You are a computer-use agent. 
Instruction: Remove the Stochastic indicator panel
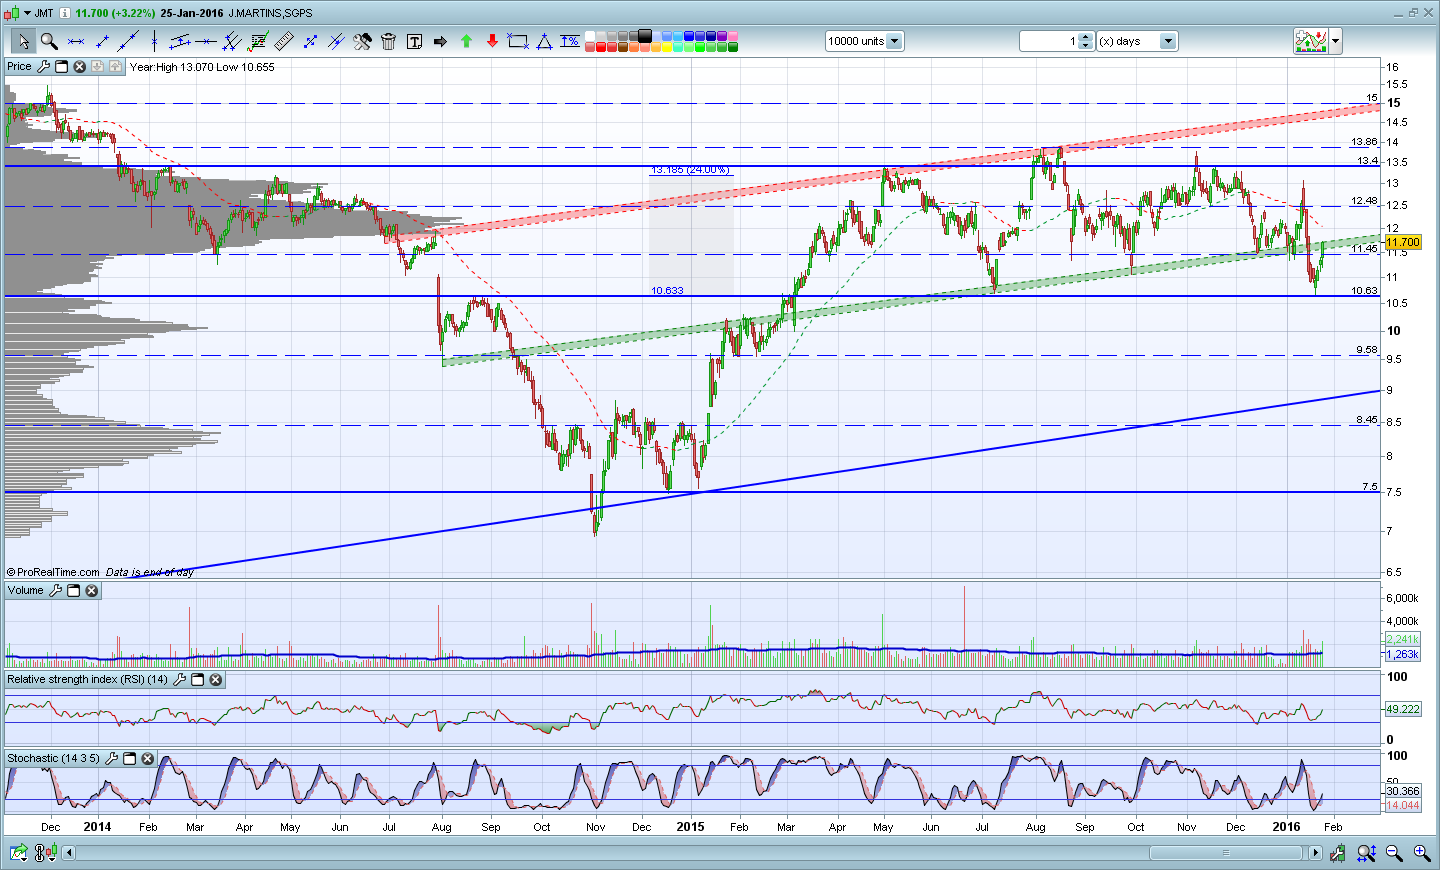pyautogui.click(x=147, y=759)
